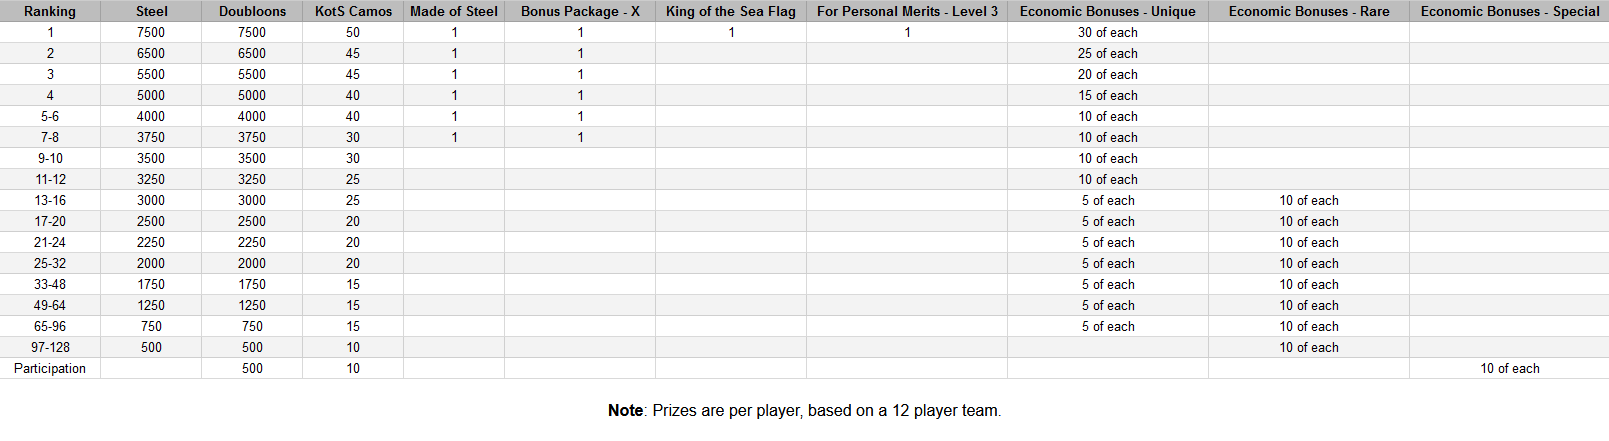1609x441 pixels.
Task: Click the note about 12 player team
Action: (804, 410)
